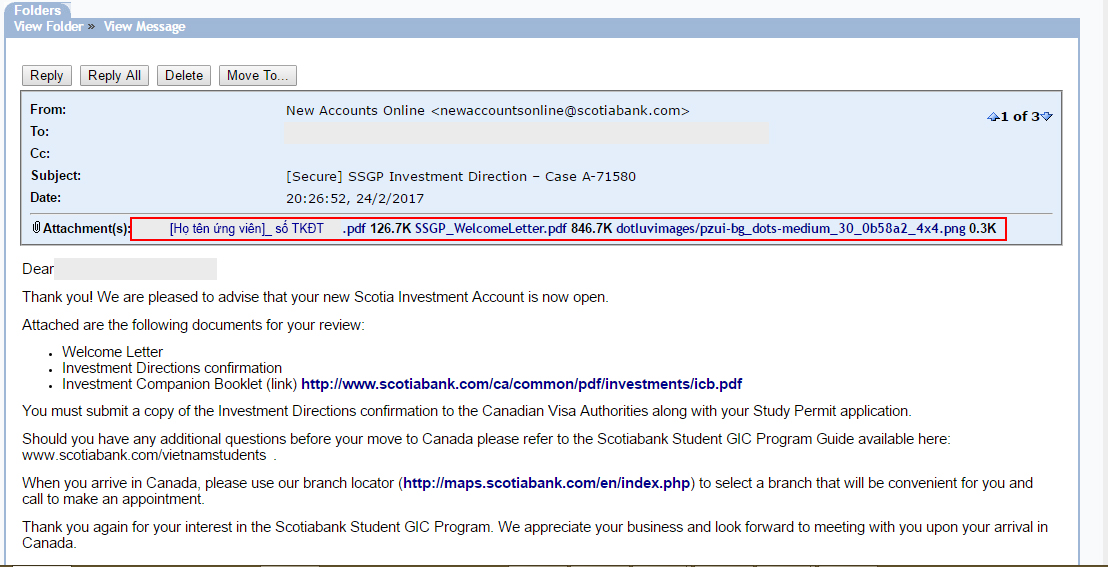Go to View Folder breadcrumb
The height and width of the screenshot is (567, 1108).
(48, 27)
